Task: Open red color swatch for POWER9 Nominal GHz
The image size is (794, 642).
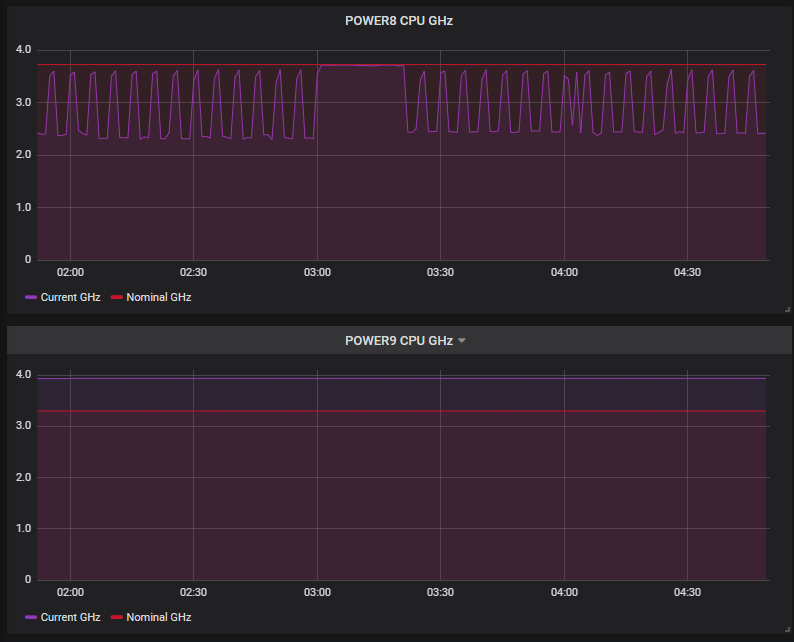Action: (x=116, y=617)
